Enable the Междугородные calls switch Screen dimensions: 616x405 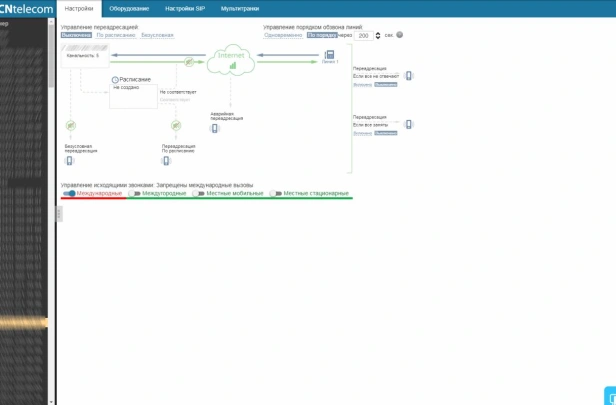point(134,193)
